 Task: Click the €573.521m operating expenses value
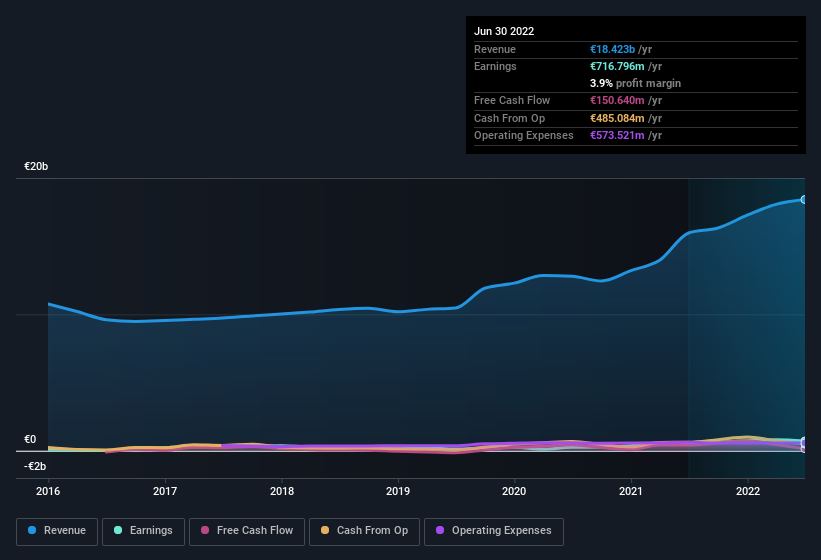coord(617,135)
